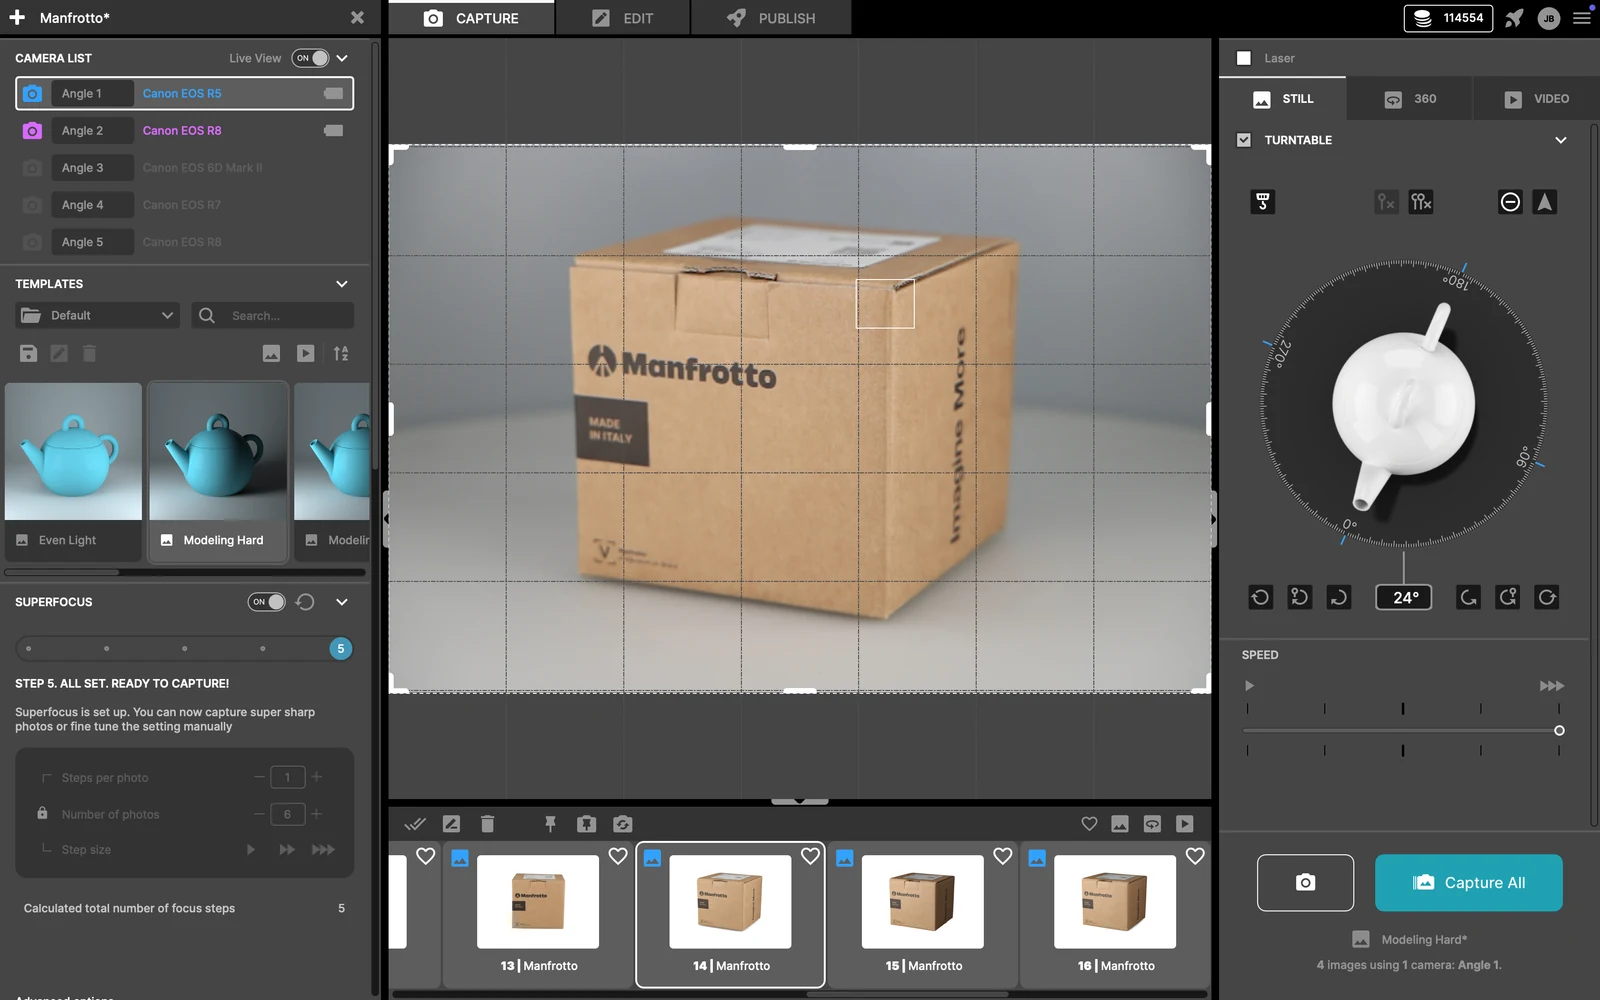Select the STILL mode tab
1600x1000 pixels.
coord(1283,99)
